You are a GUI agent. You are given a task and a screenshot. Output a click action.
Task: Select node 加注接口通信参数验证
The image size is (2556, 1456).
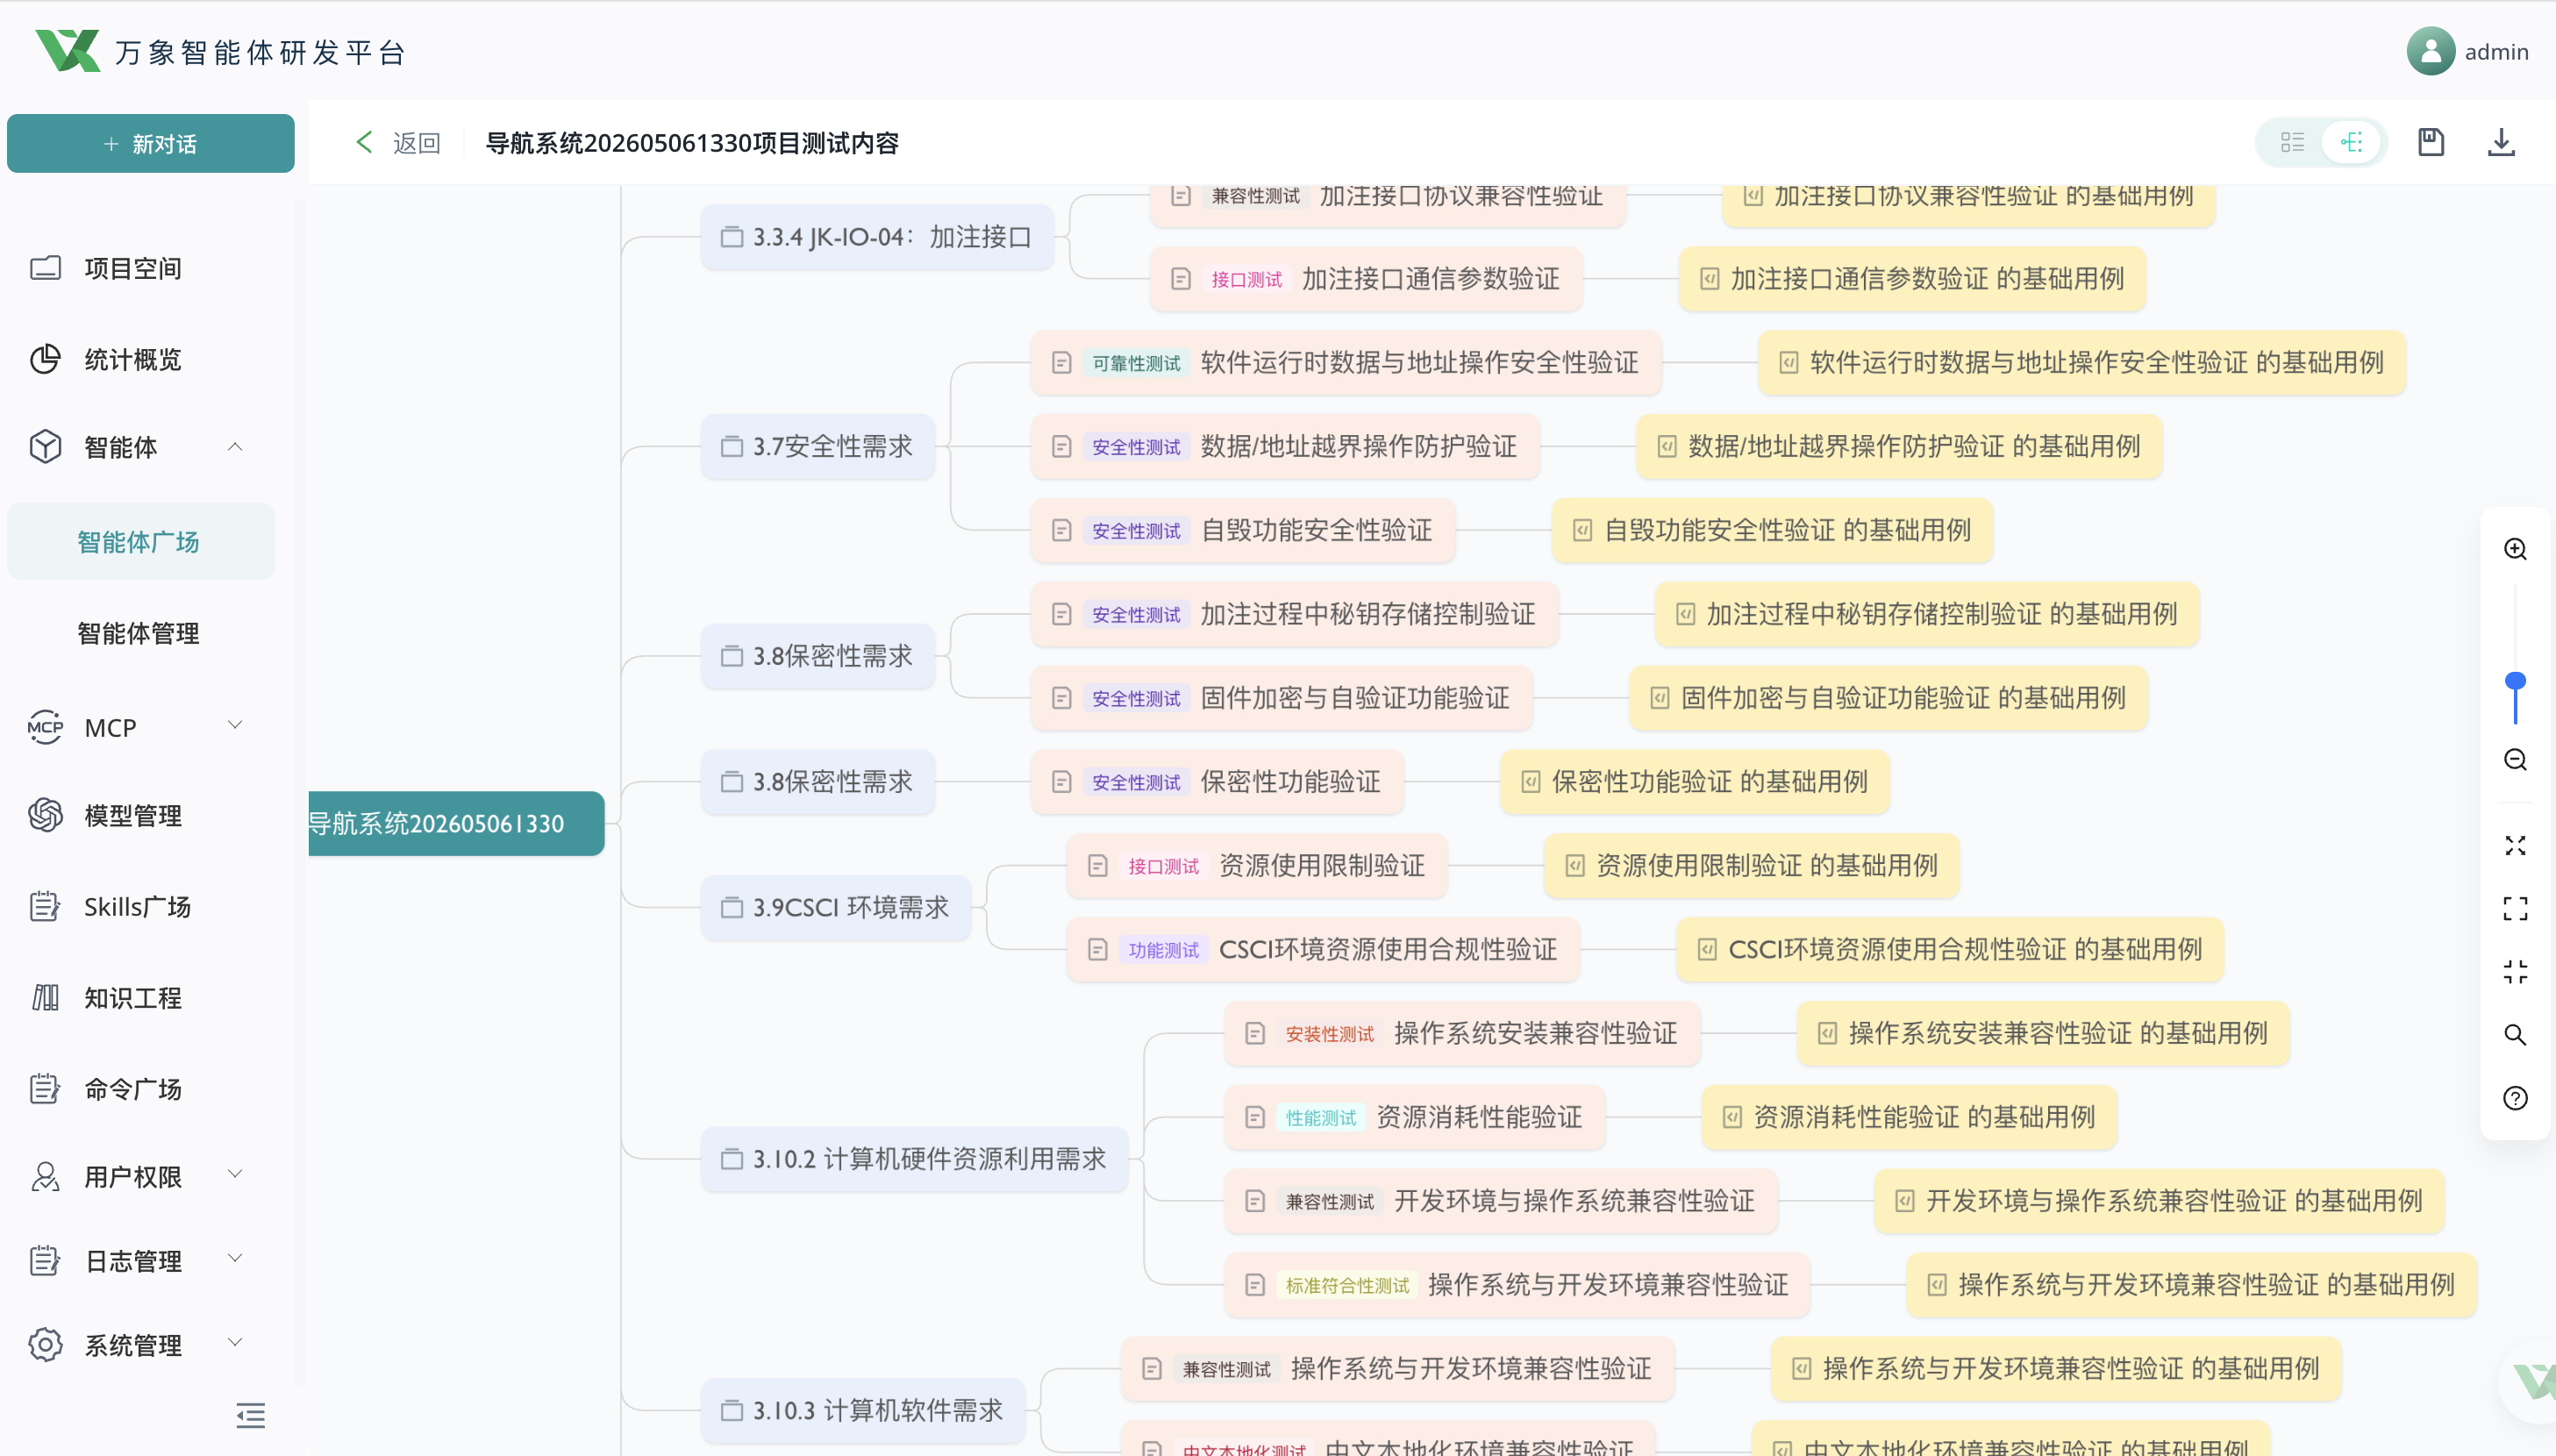[x=1366, y=278]
